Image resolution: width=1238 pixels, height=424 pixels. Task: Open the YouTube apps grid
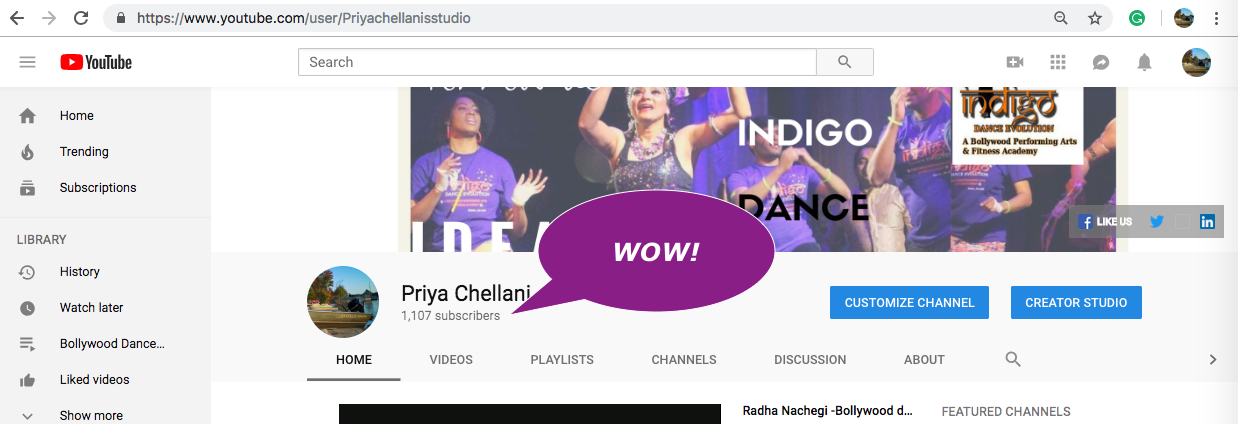pos(1058,62)
